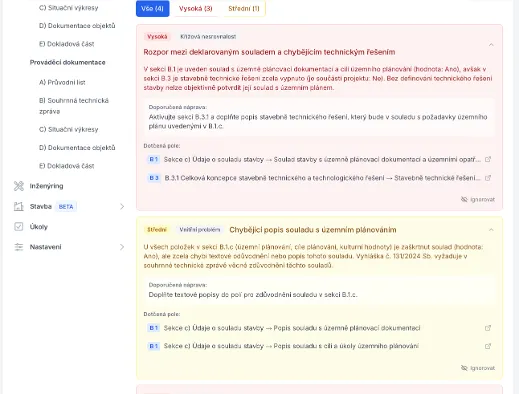Click the title Chybějící popis souladu s územním plánováním
The height and width of the screenshot is (394, 519).
click(313, 230)
